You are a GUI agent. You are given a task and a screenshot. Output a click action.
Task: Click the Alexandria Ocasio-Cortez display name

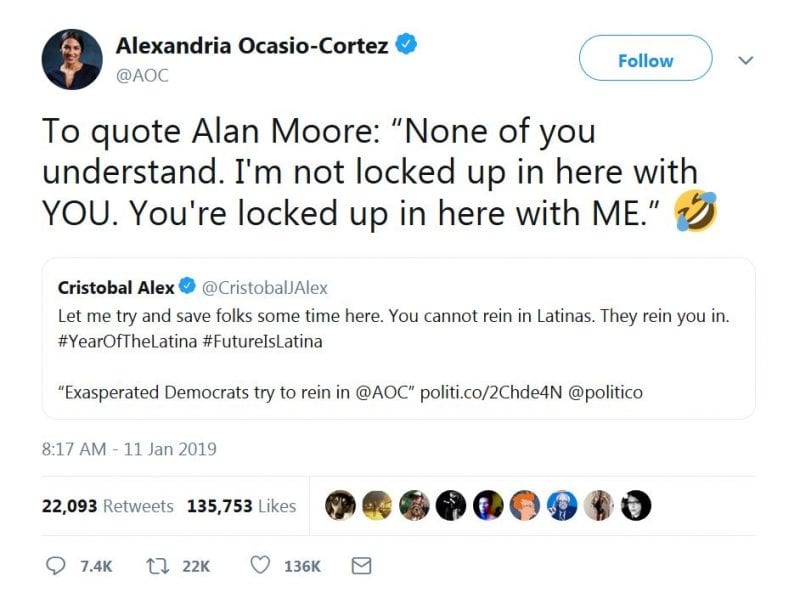tap(250, 44)
